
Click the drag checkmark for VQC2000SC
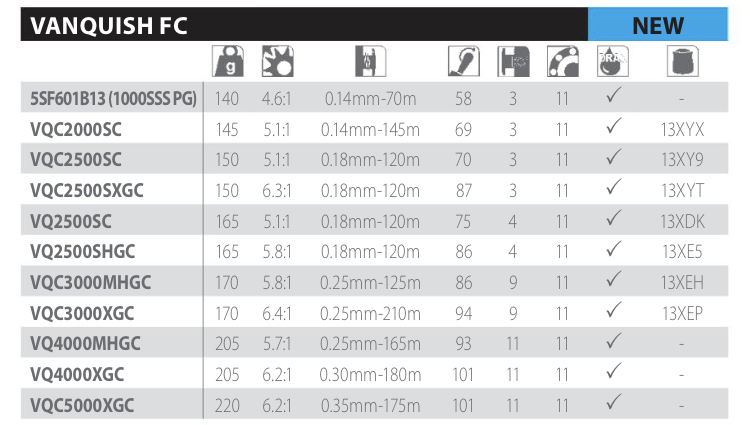(x=613, y=128)
